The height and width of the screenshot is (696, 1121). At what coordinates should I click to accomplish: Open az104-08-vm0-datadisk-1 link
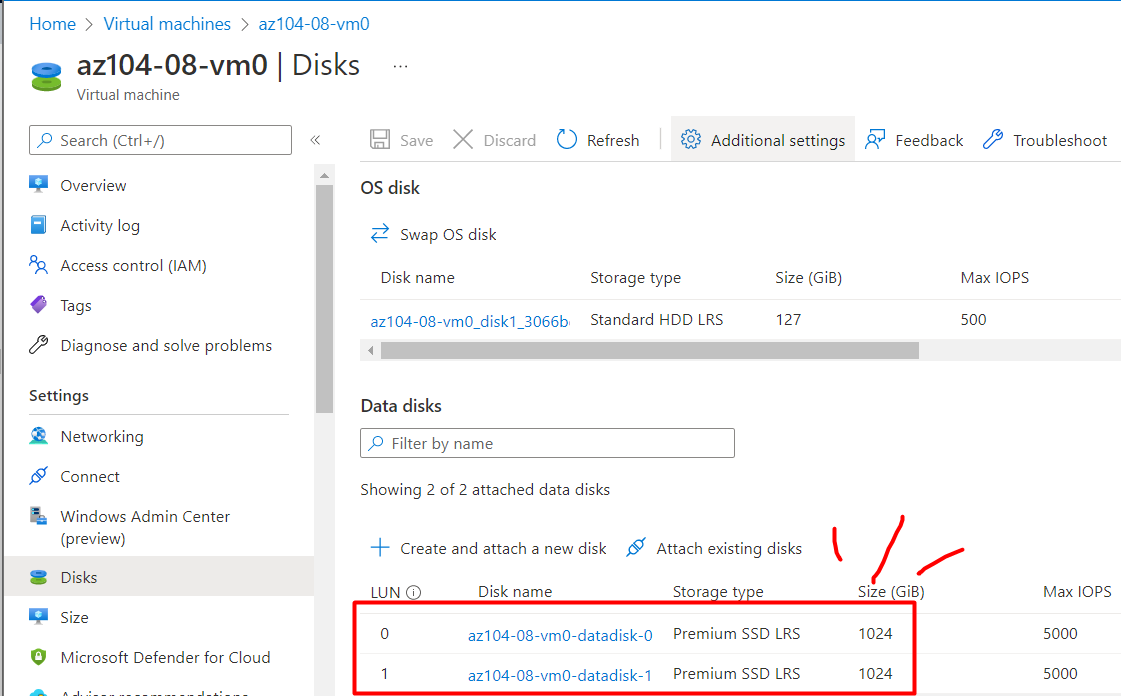click(560, 675)
